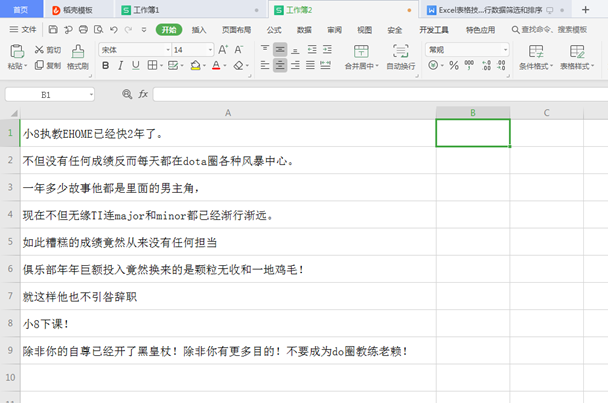Align text right
This screenshot has width=608, height=403.
click(x=295, y=65)
